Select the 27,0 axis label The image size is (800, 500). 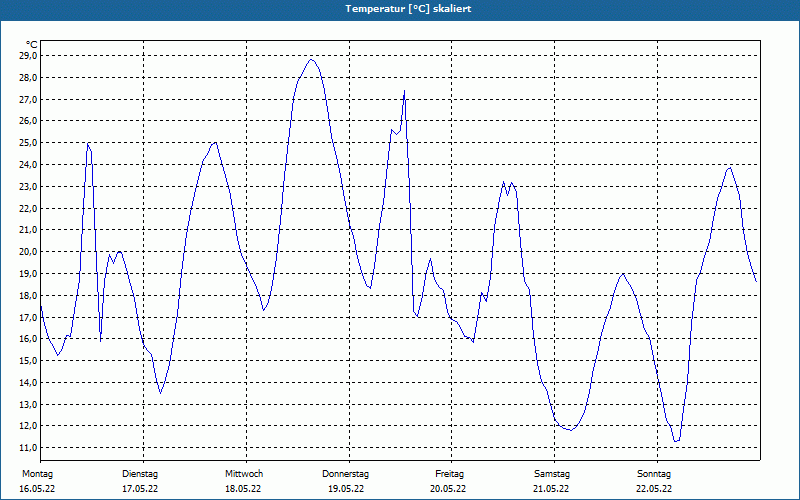click(x=28, y=99)
